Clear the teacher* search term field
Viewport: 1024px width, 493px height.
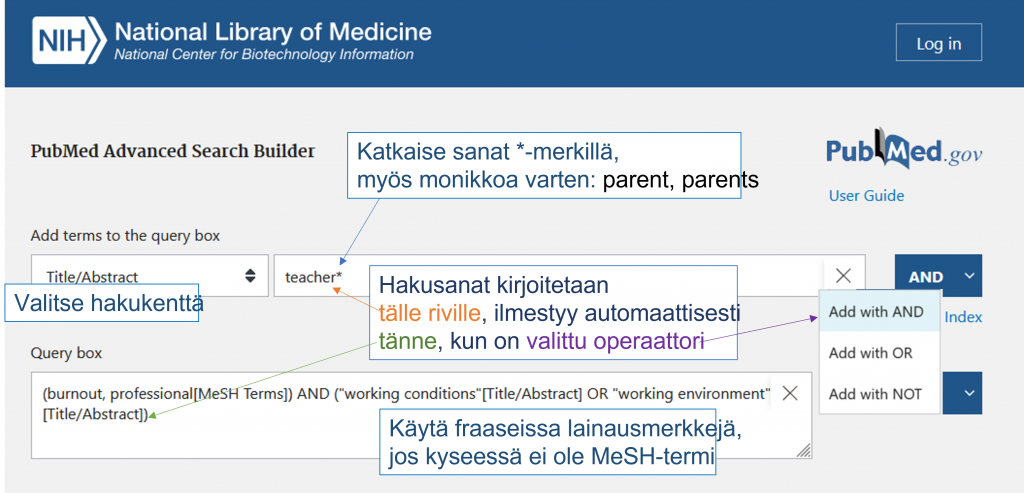pos(844,276)
